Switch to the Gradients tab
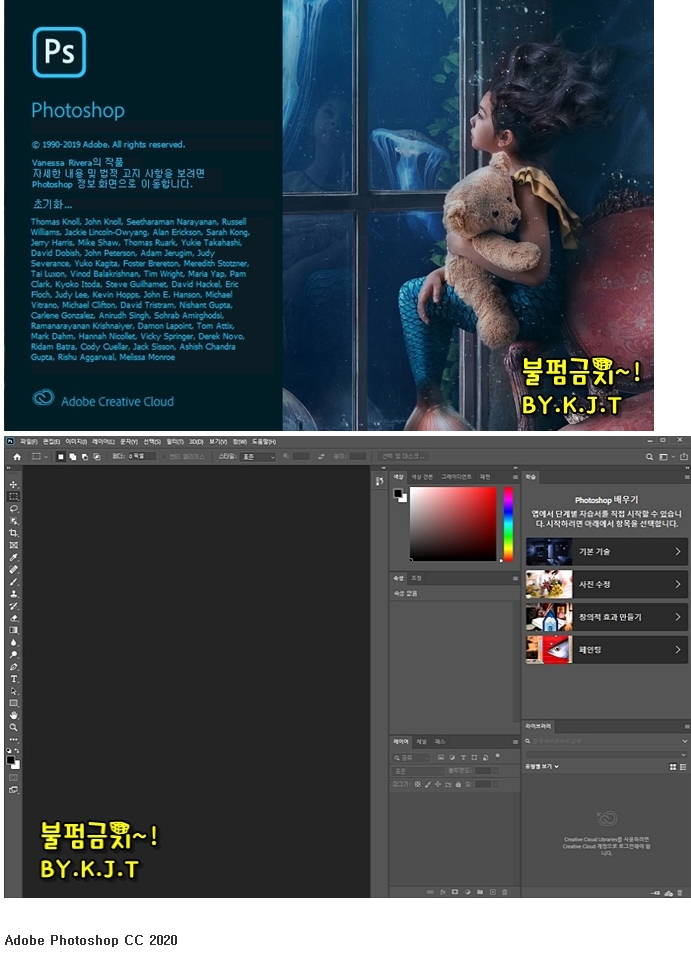This screenshot has height=955, width=691. [457, 477]
